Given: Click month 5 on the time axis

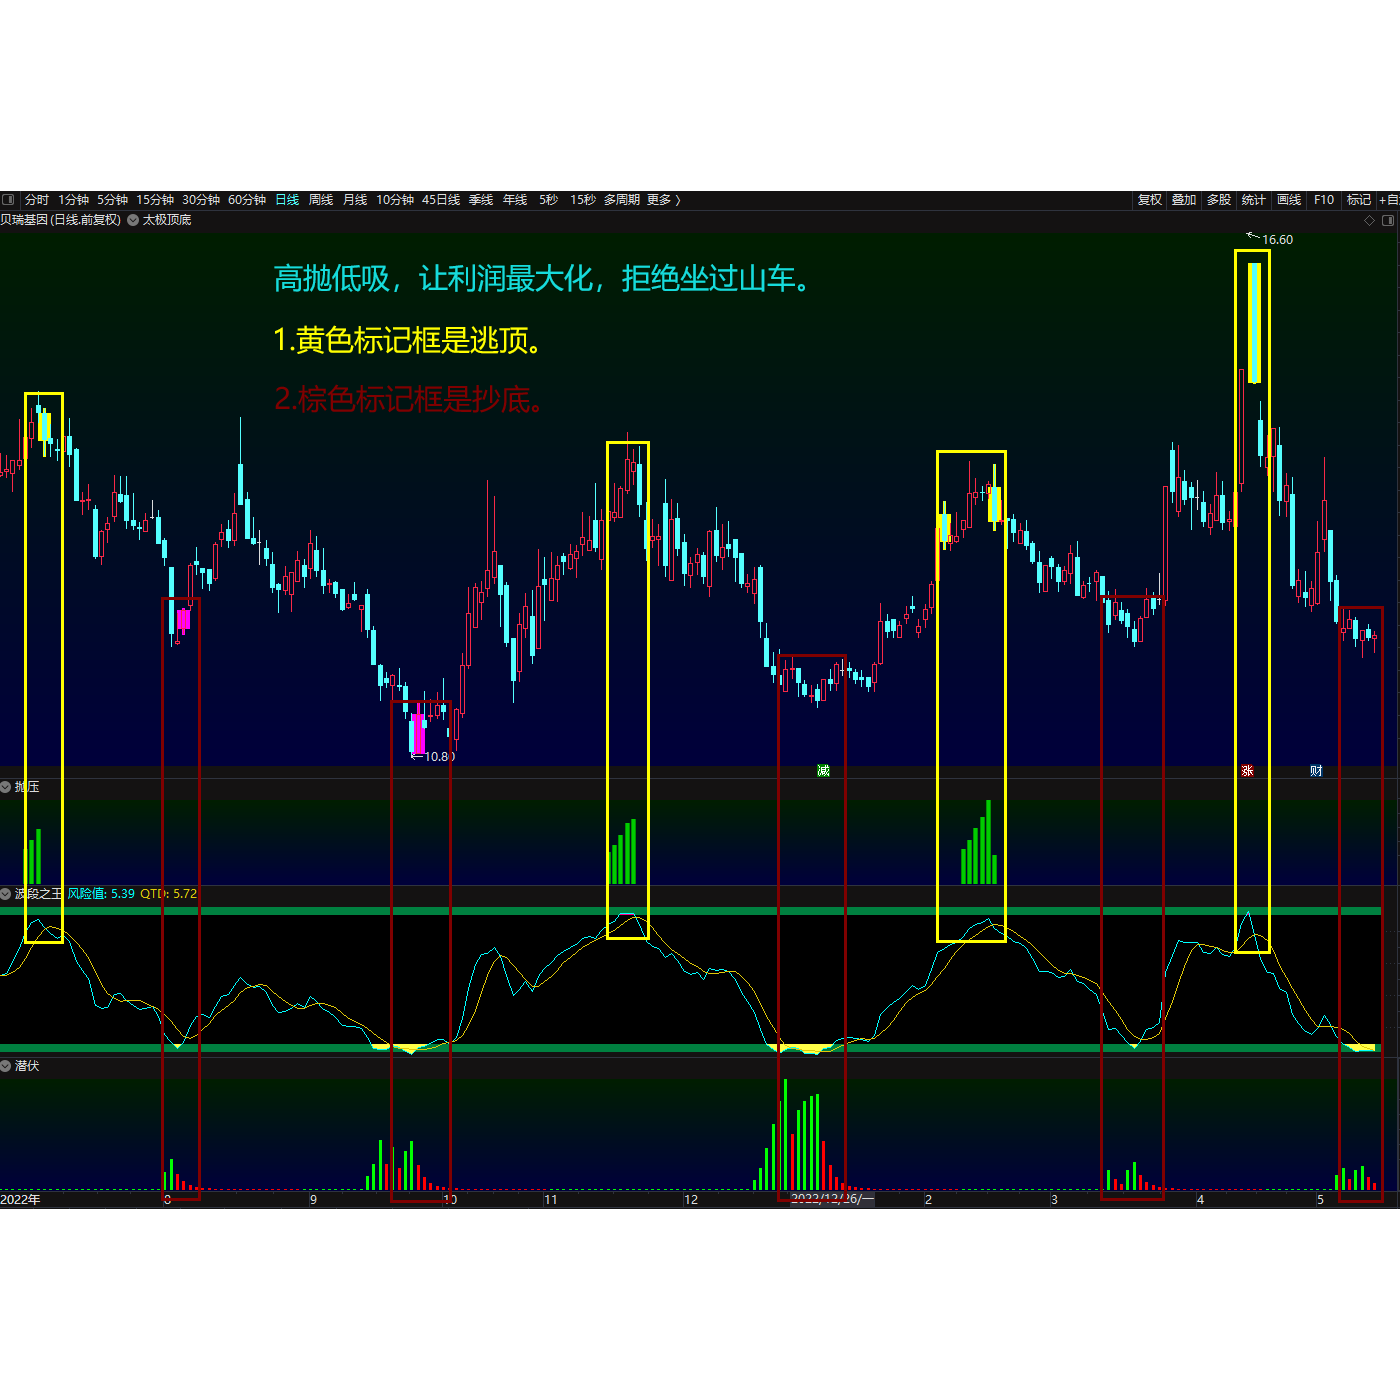Looking at the screenshot, I should [1320, 1200].
